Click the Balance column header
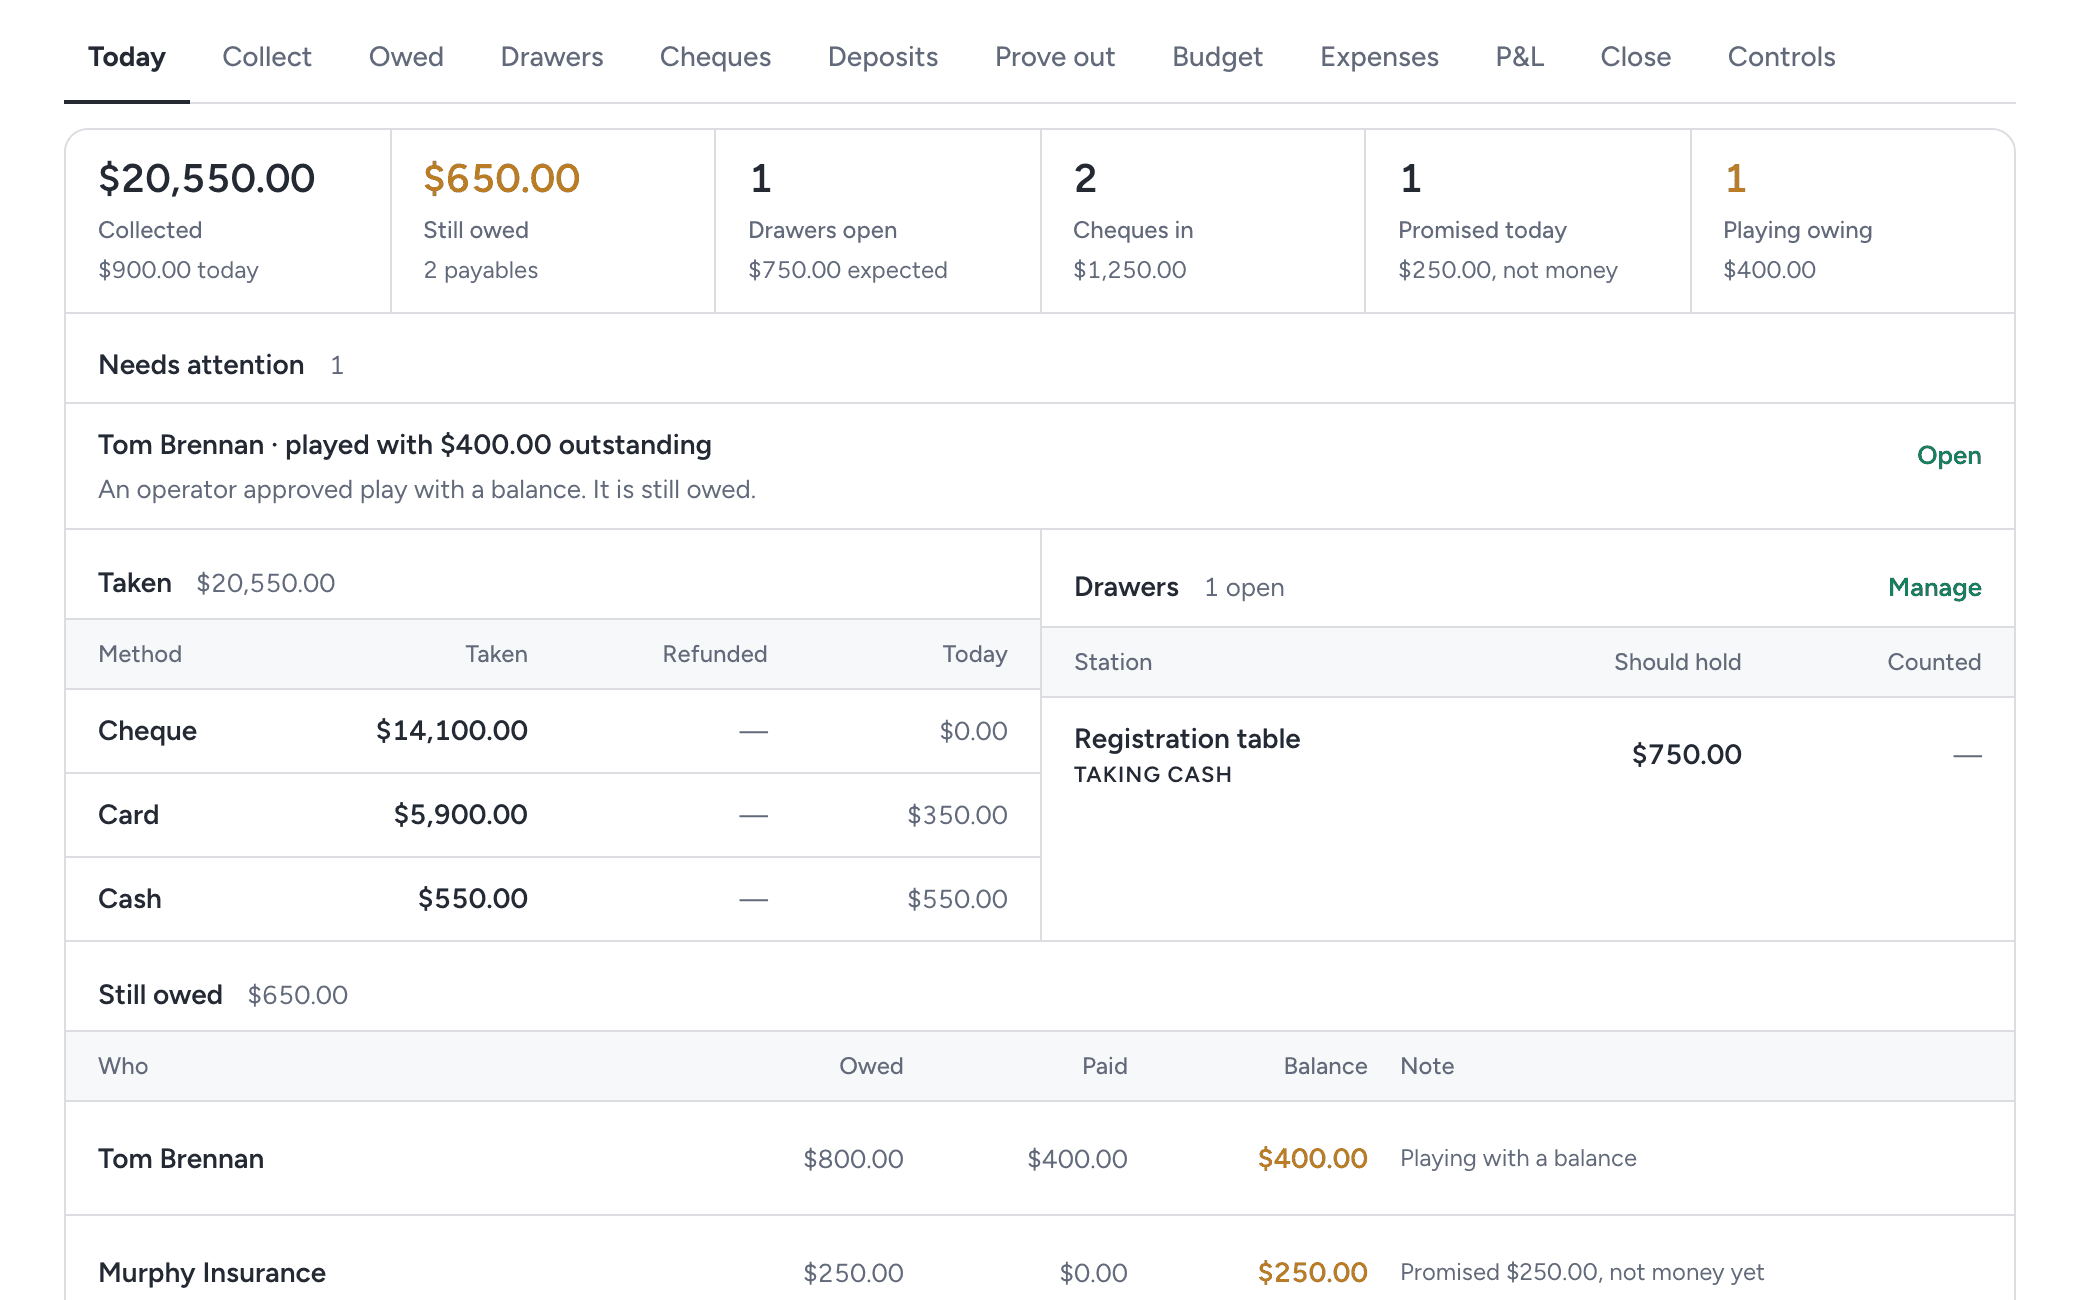Viewport: 2080px width, 1300px height. (x=1326, y=1066)
